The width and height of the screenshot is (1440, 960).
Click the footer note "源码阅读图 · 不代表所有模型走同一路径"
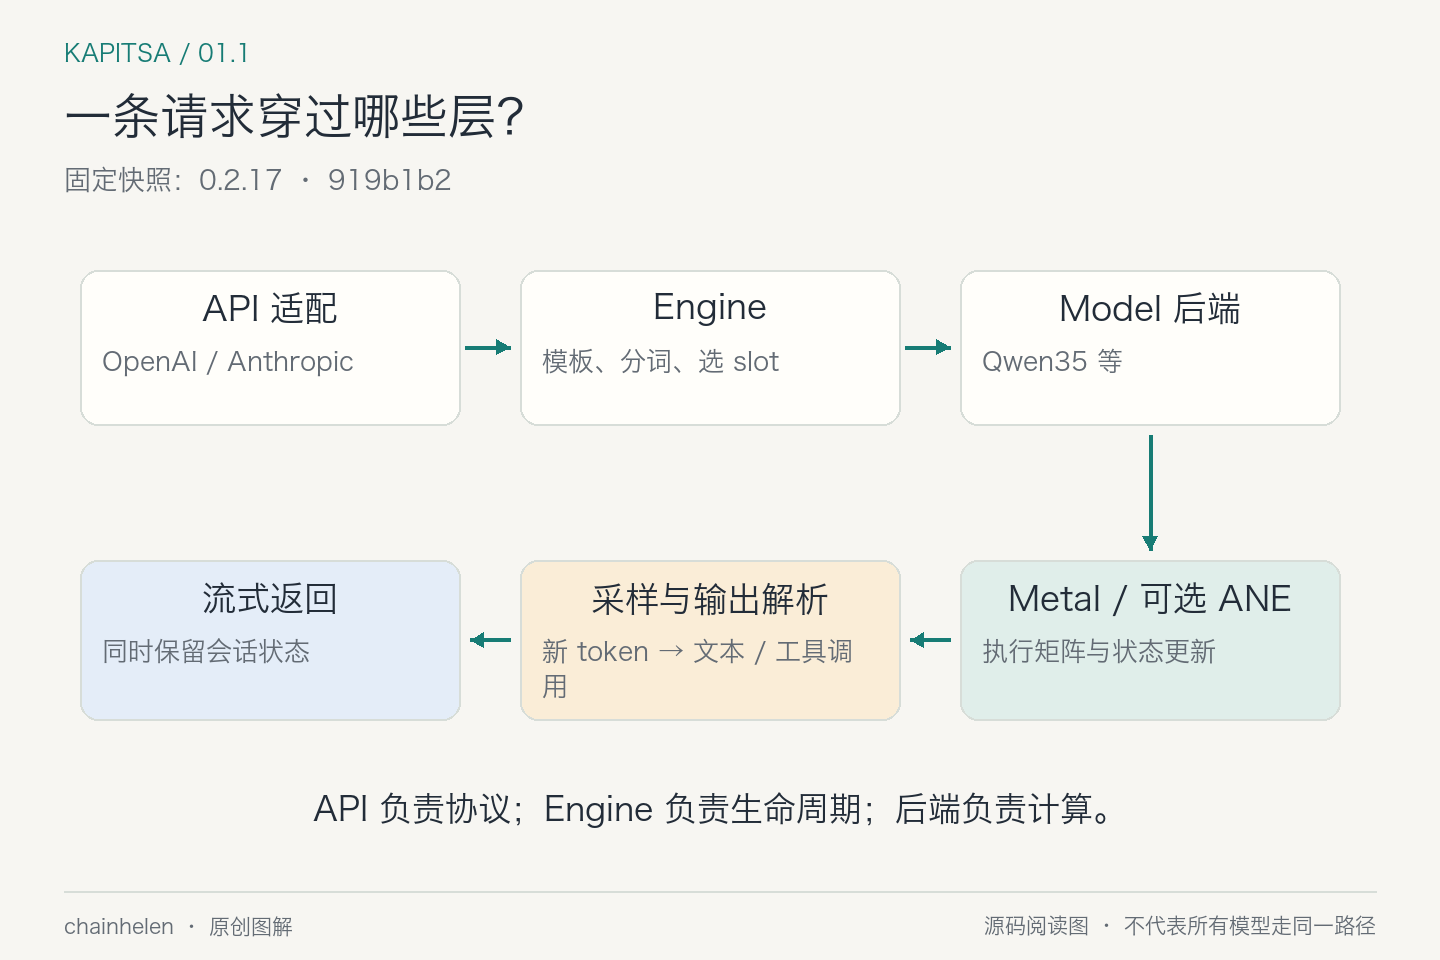[x=1180, y=926]
